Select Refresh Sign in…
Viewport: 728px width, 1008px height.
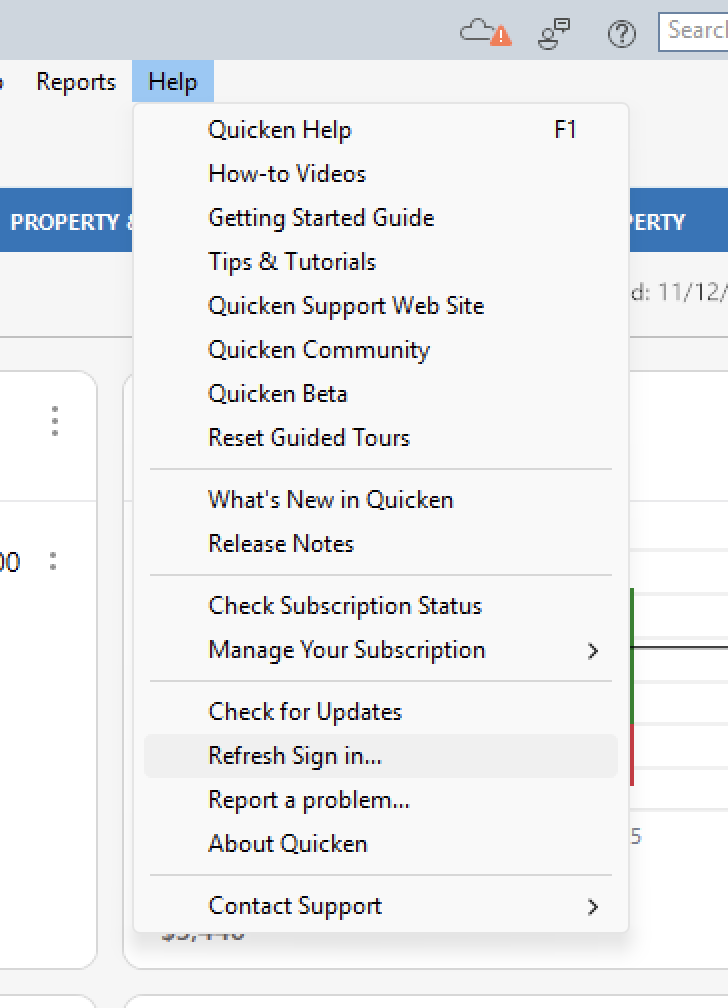point(381,756)
